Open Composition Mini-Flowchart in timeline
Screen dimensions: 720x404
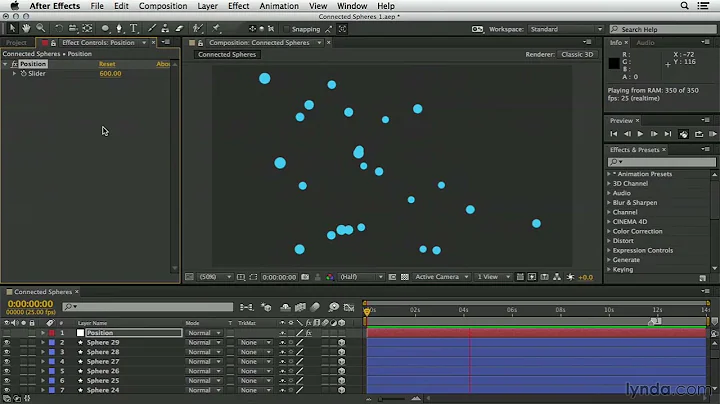246,307
